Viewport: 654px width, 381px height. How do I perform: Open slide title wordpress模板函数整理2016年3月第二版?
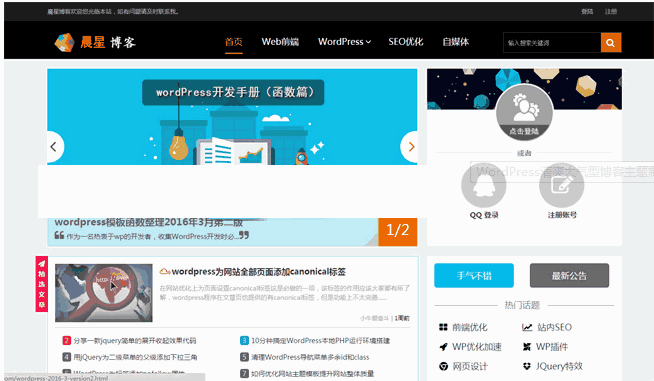[149, 222]
